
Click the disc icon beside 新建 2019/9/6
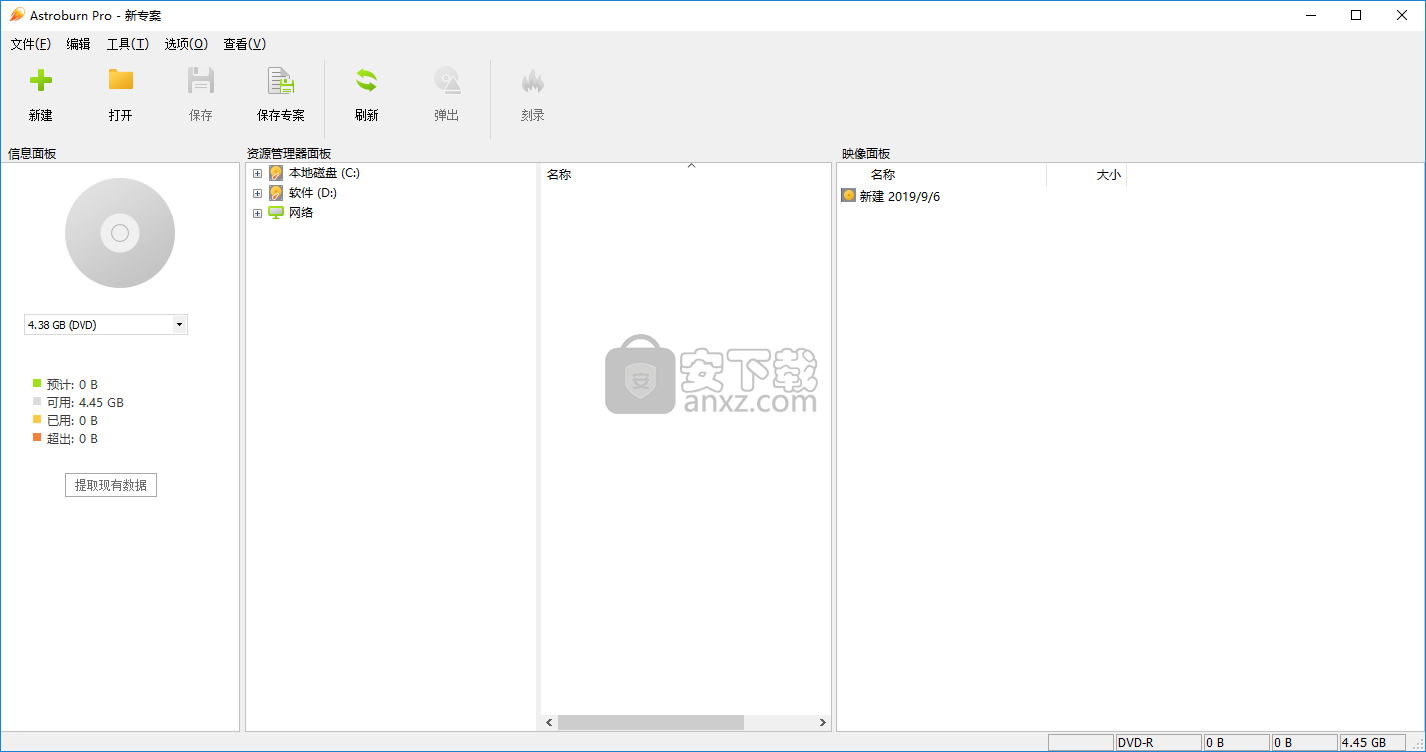click(x=849, y=196)
